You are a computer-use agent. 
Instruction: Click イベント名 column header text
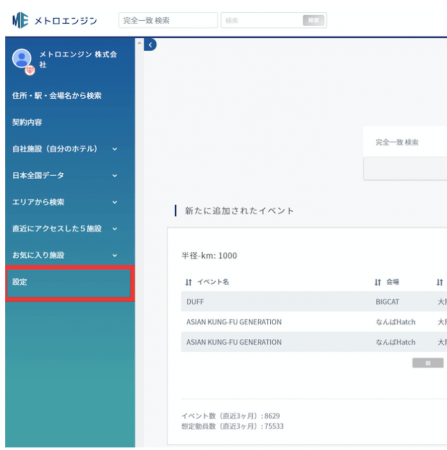(x=213, y=282)
